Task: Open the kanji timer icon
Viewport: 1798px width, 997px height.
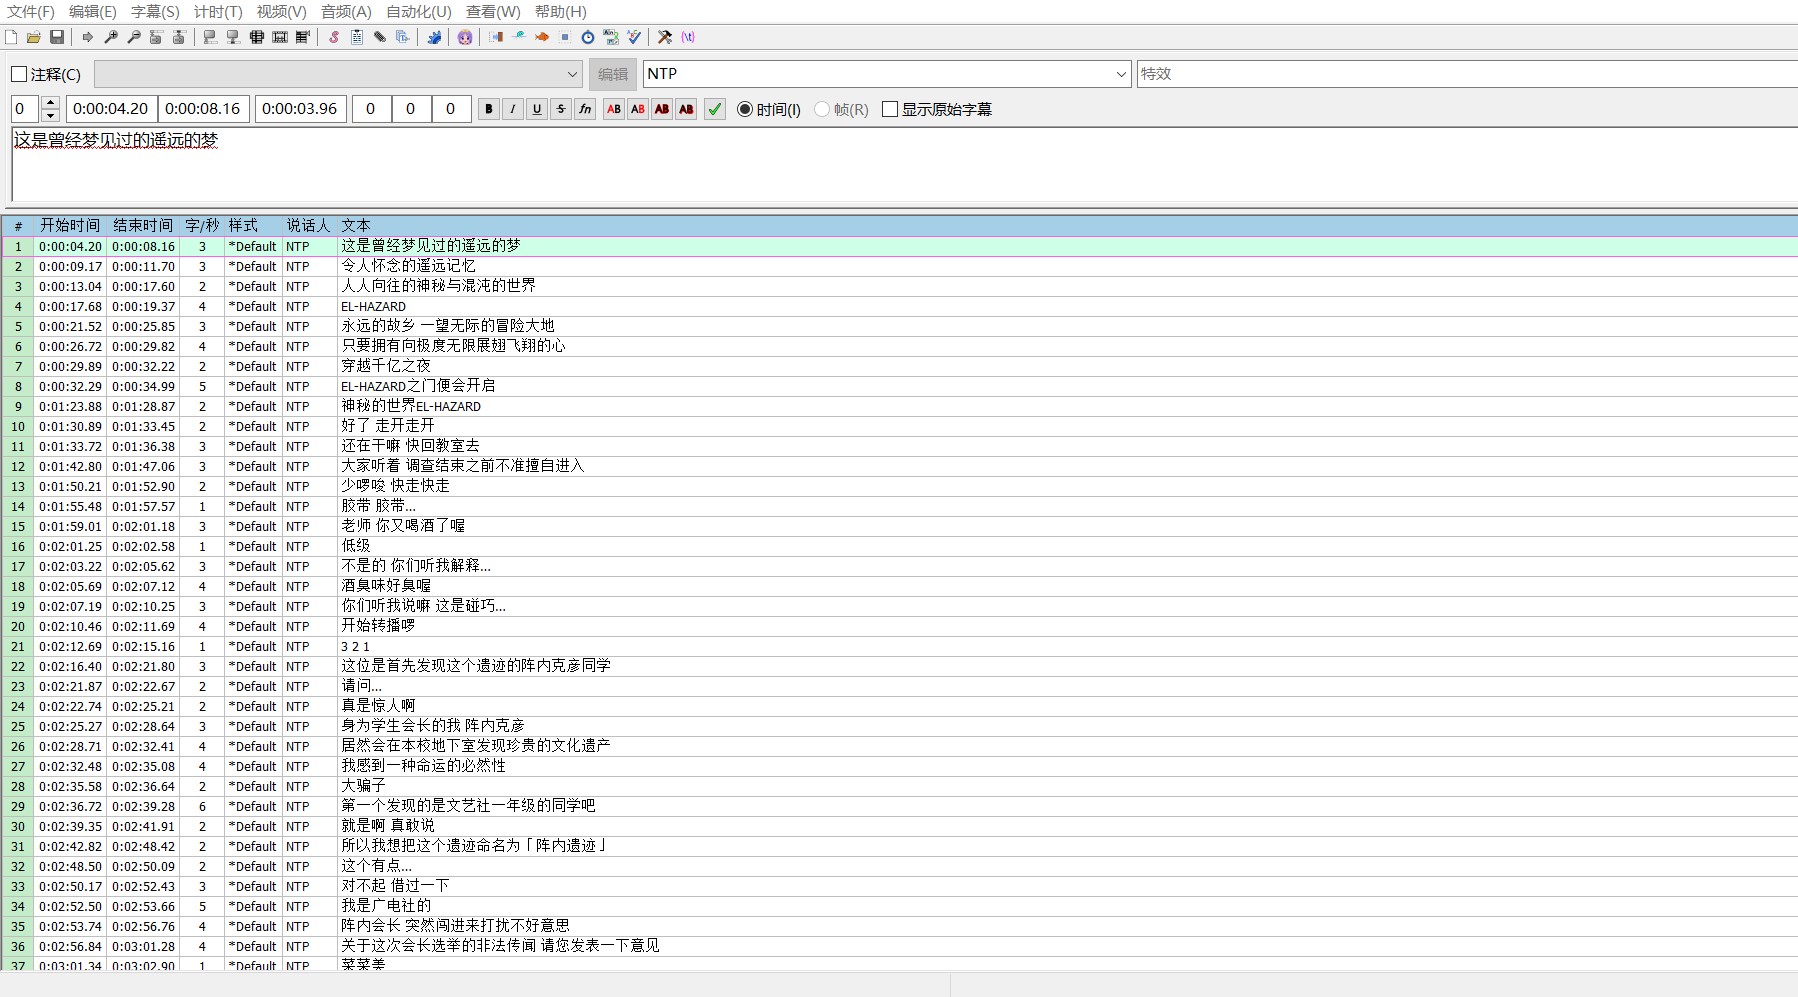Action: (x=611, y=37)
